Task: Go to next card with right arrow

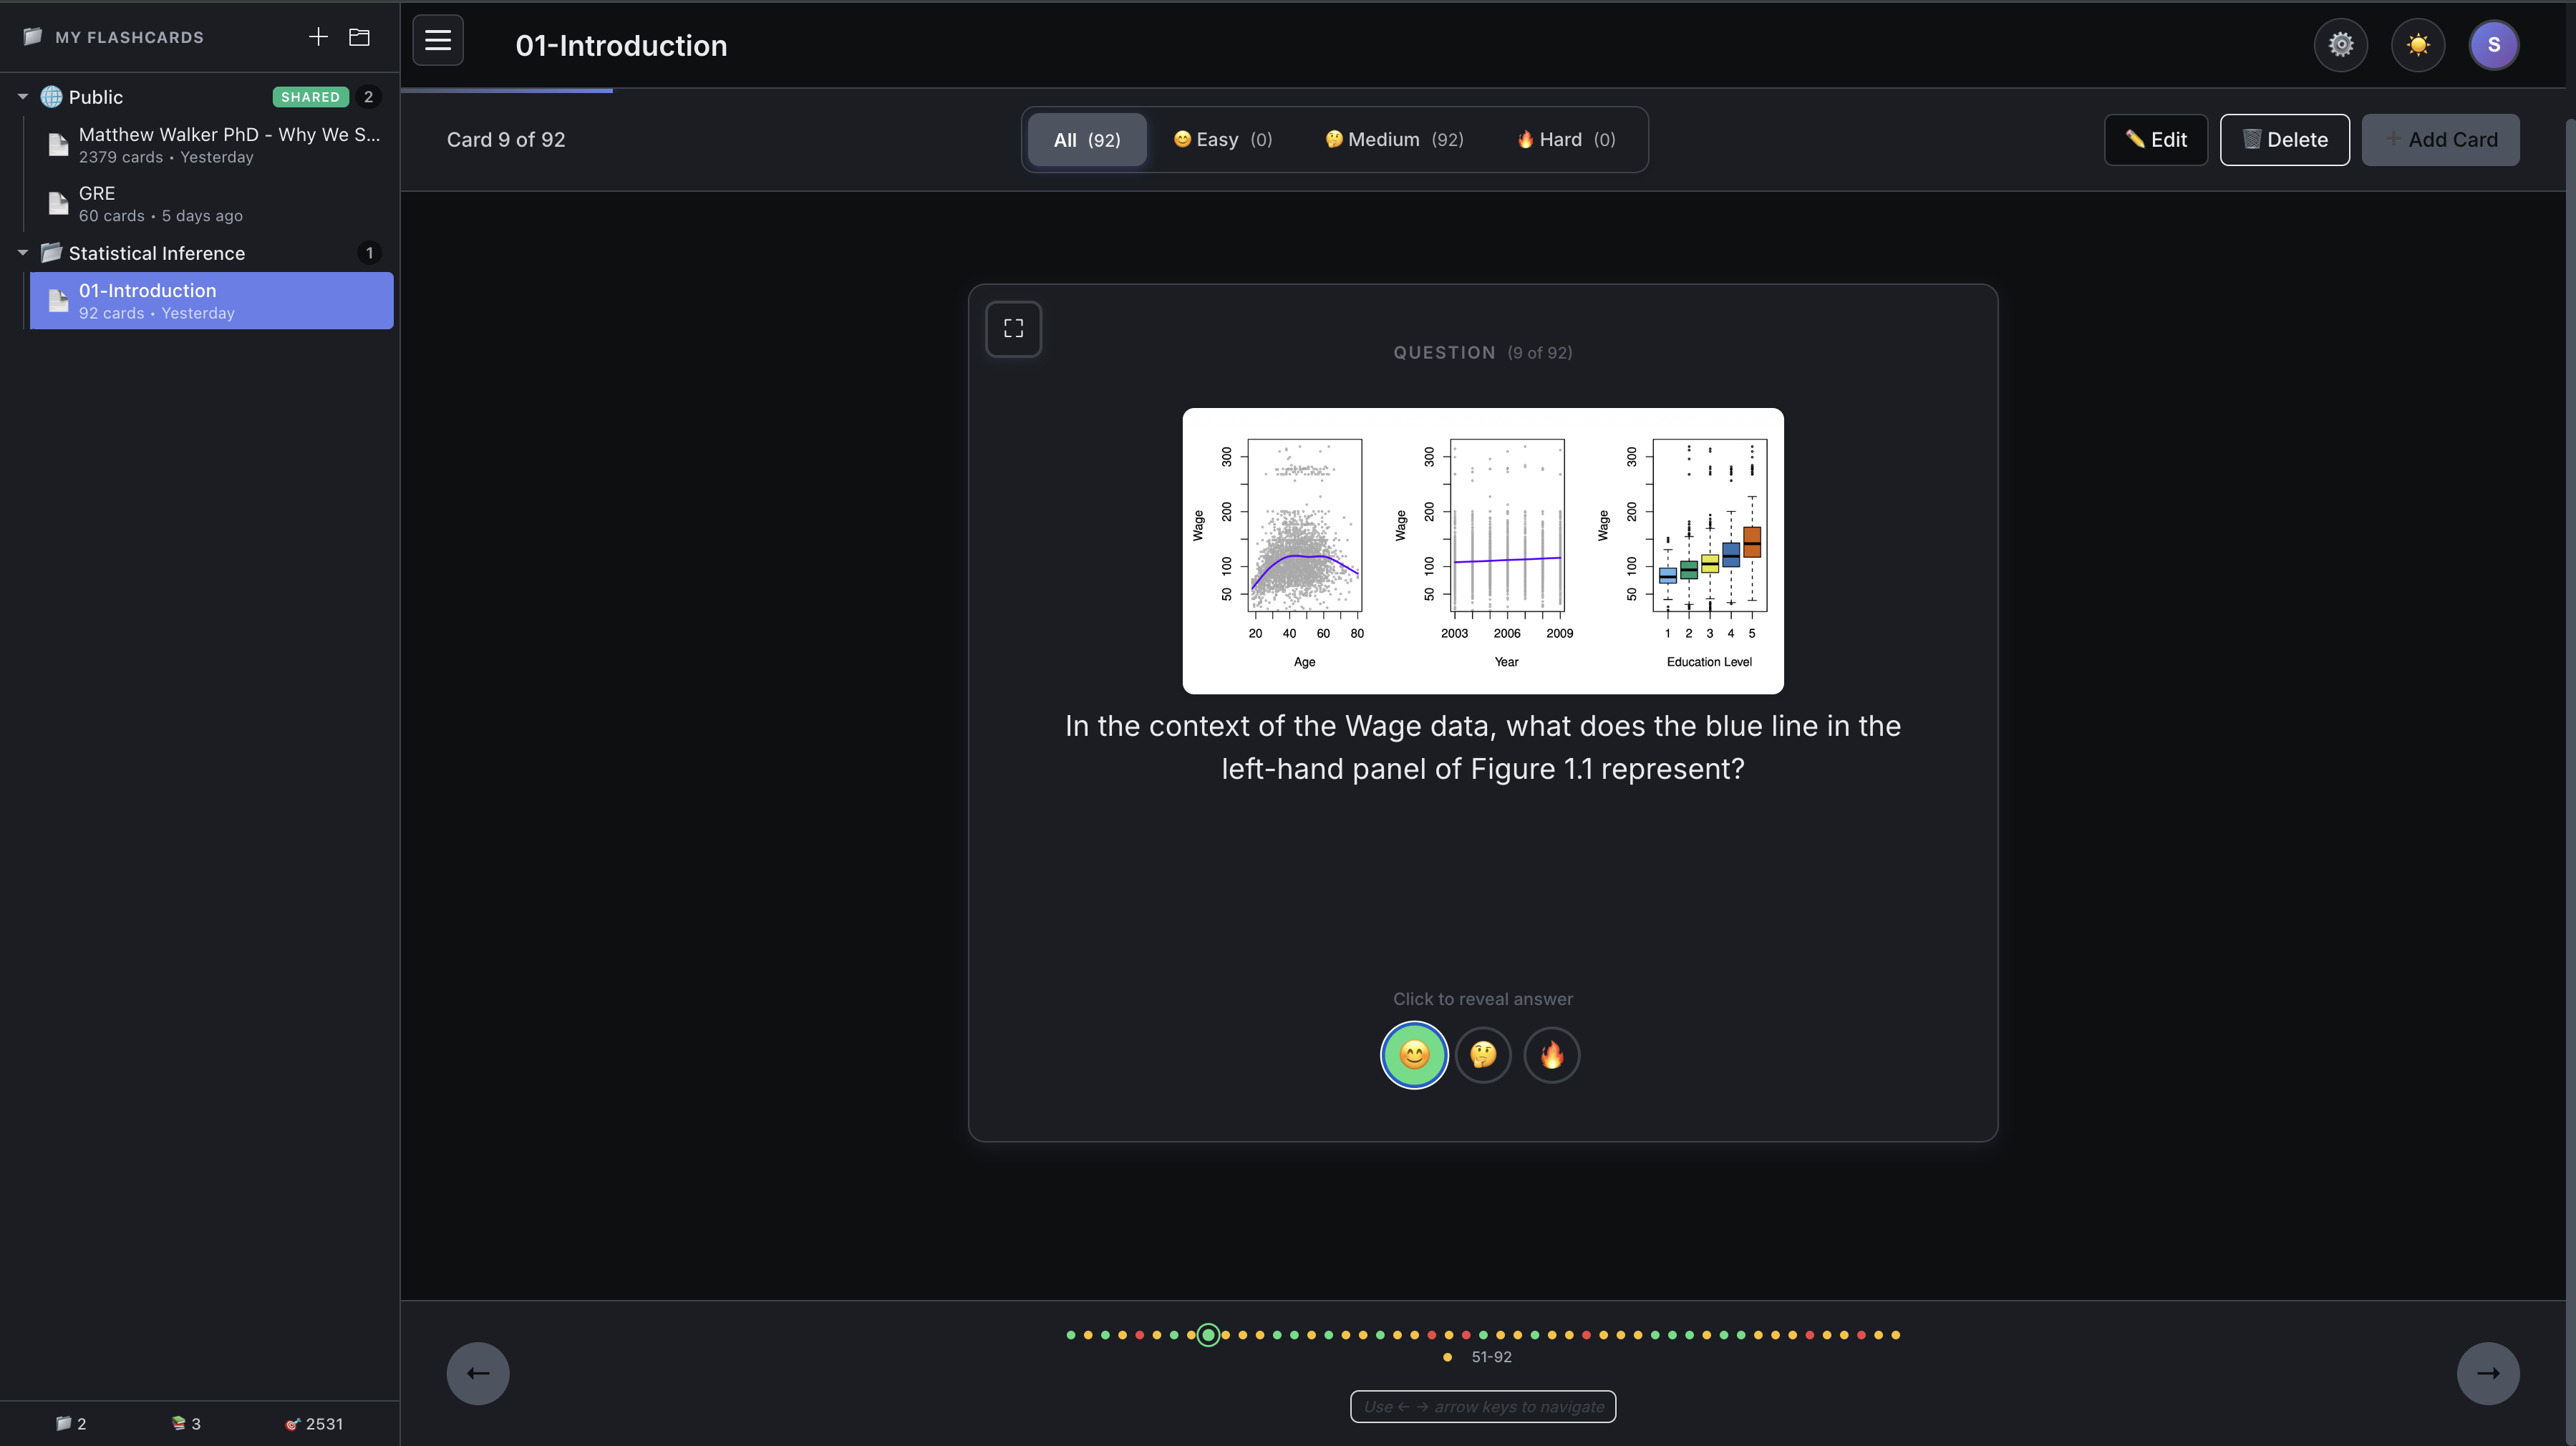Action: click(2487, 1373)
